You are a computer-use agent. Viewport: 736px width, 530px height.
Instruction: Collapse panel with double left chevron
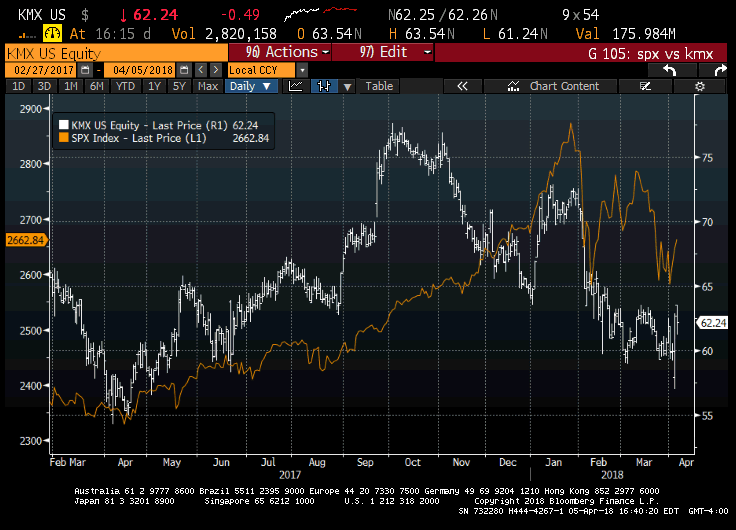(x=462, y=86)
